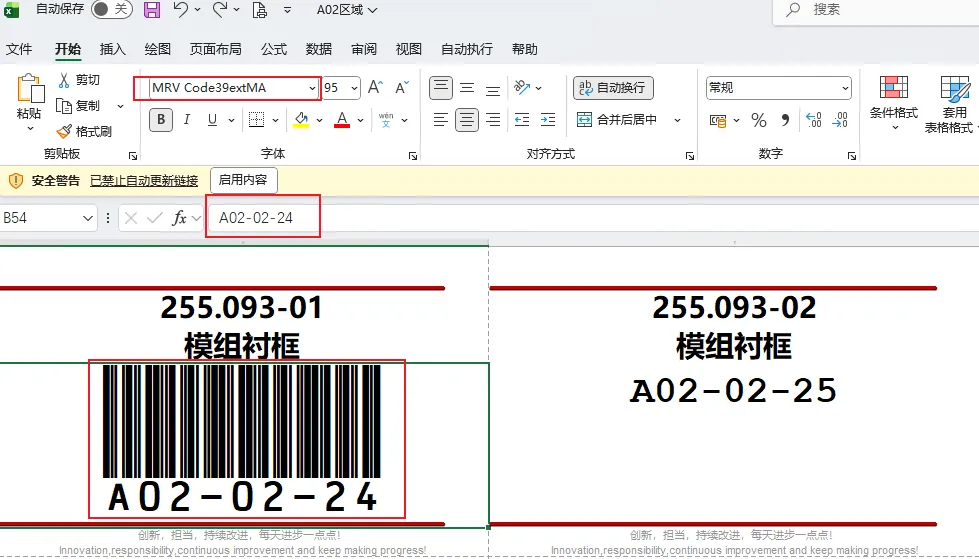Click the Cut scissors icon
Screen dimensions: 979x559
tap(64, 80)
